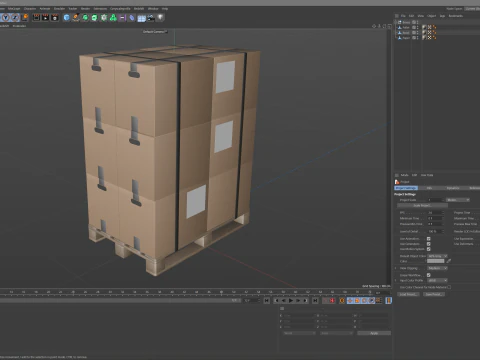Open Input Color Profile dropdown
Image resolution: width=480 pixels, height=360 pixels.
point(437,280)
